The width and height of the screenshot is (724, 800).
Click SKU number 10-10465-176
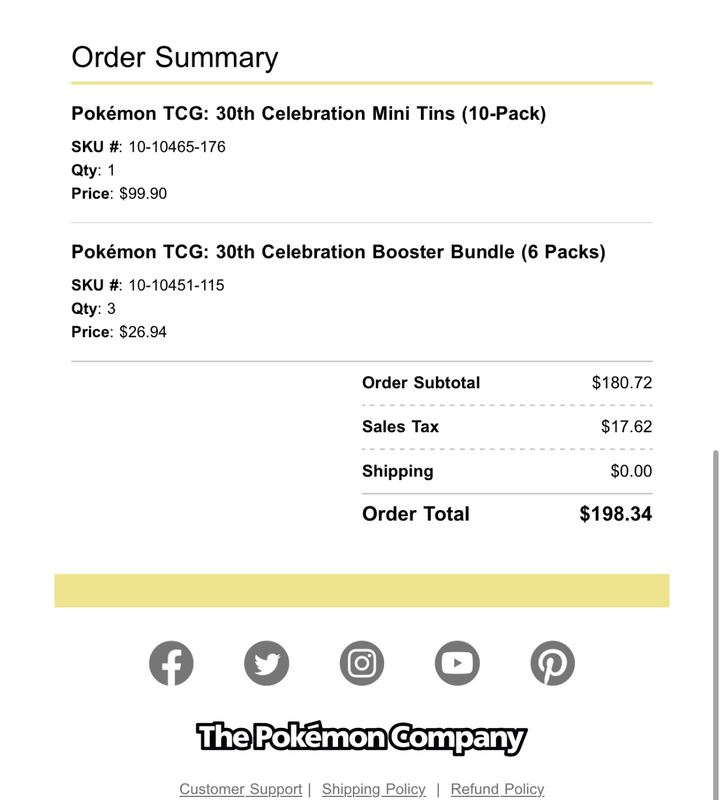pyautogui.click(x=177, y=147)
